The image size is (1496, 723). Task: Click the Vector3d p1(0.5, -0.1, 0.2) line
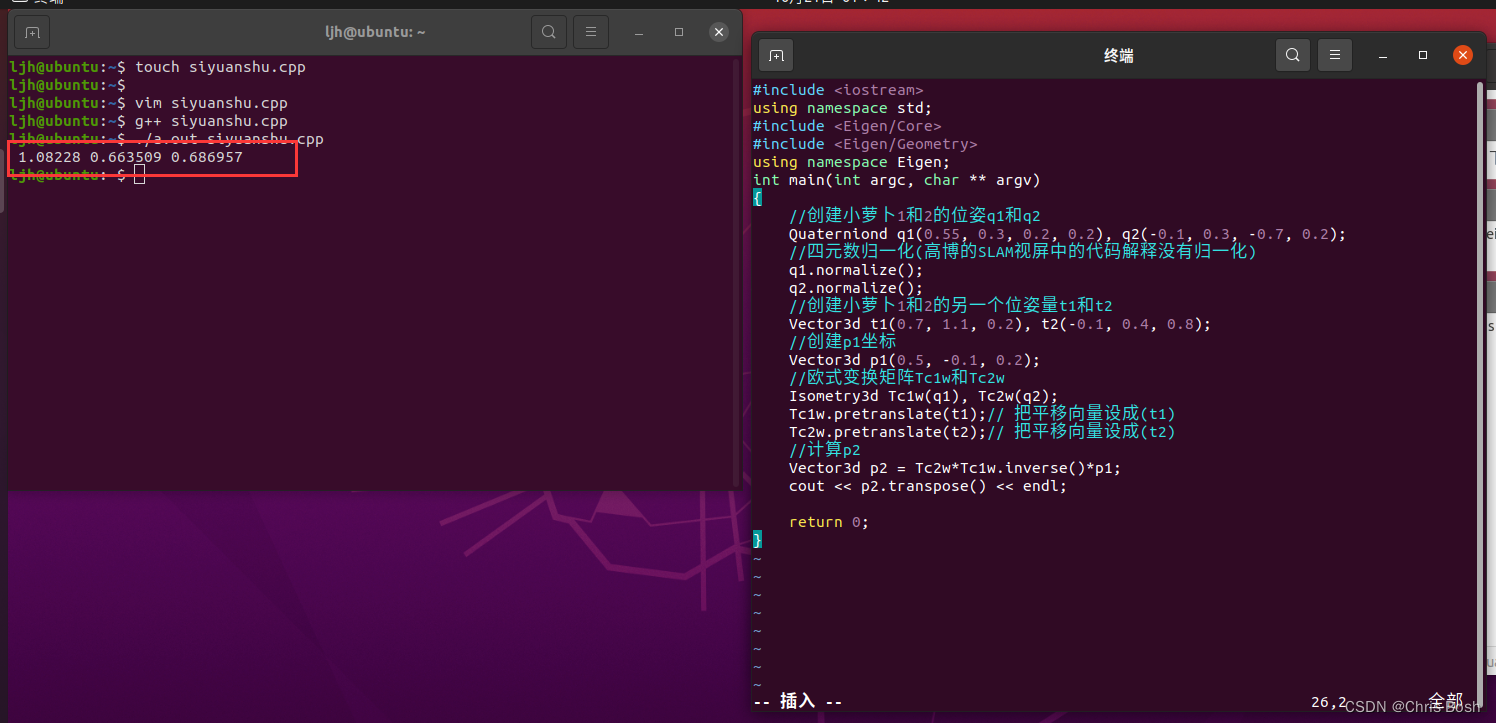tap(914, 360)
